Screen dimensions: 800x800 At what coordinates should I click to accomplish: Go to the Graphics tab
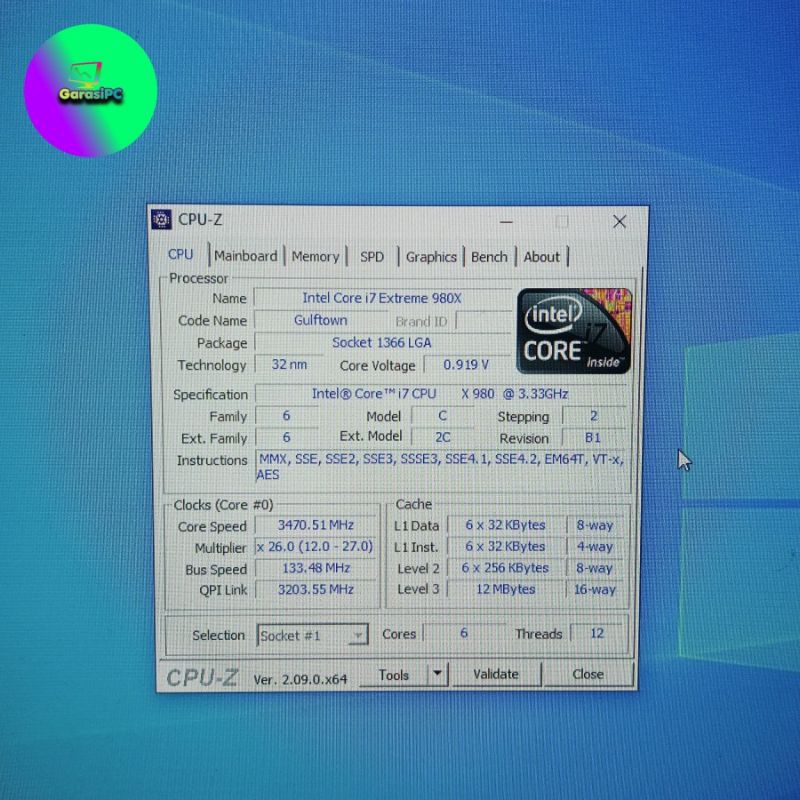click(431, 257)
